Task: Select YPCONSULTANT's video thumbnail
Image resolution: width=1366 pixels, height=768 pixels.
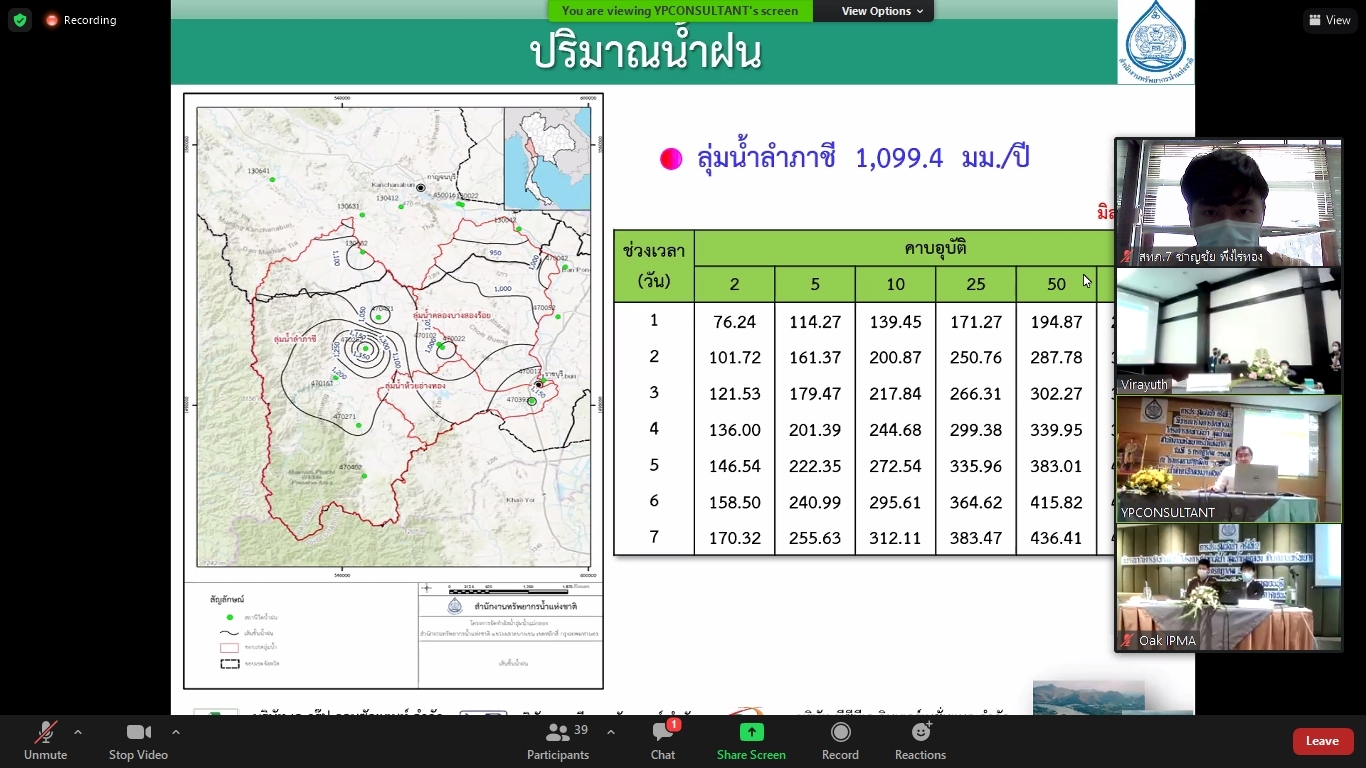Action: (1229, 459)
